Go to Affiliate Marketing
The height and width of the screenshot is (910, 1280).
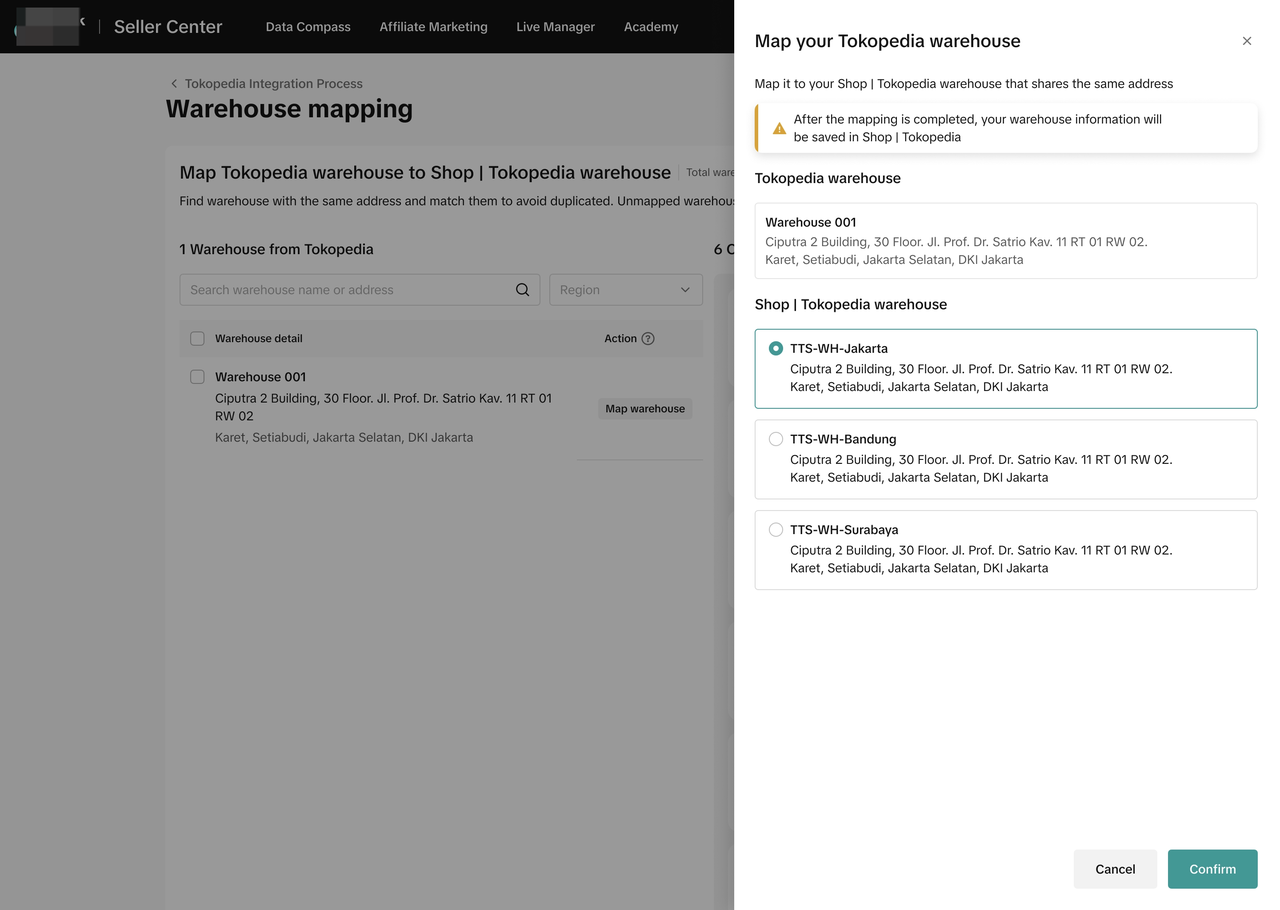point(433,27)
